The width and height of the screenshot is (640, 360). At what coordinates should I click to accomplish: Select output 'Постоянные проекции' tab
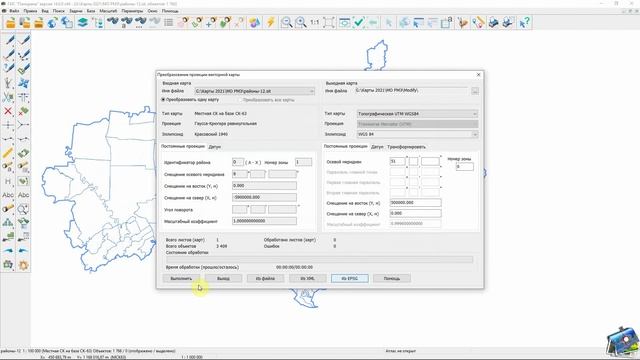[345, 146]
